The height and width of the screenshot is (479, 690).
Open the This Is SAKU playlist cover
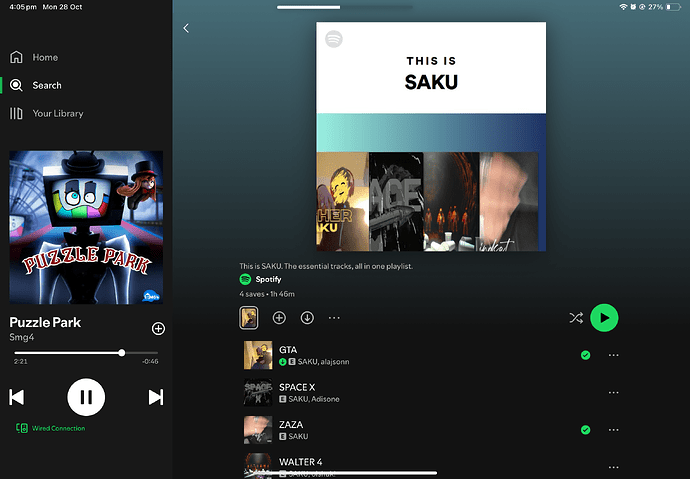coord(431,137)
